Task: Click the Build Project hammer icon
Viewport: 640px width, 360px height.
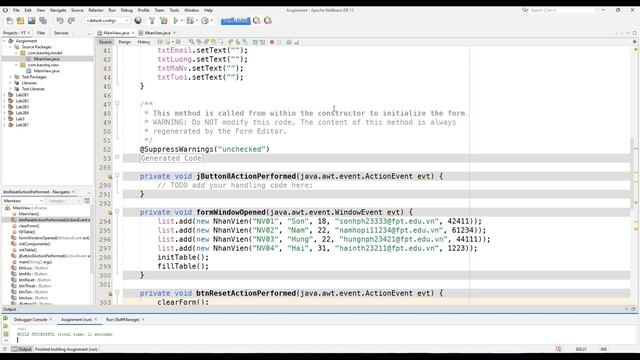Action: tap(151, 20)
